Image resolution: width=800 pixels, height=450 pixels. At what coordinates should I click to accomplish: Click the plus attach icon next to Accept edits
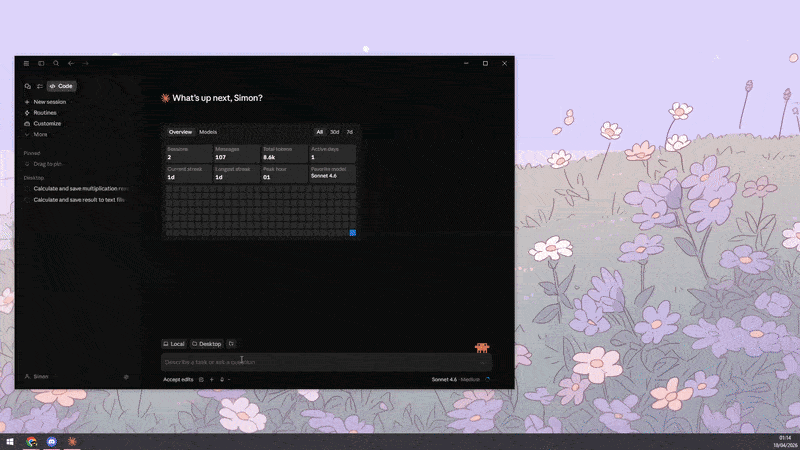point(212,380)
